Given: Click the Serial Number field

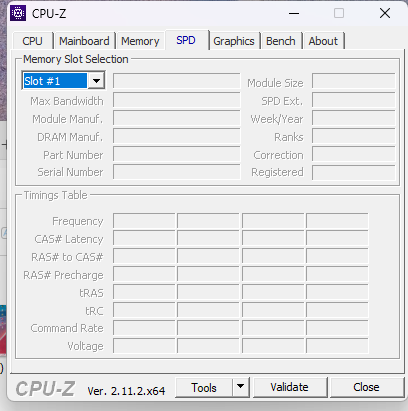Looking at the screenshot, I should click(x=176, y=172).
